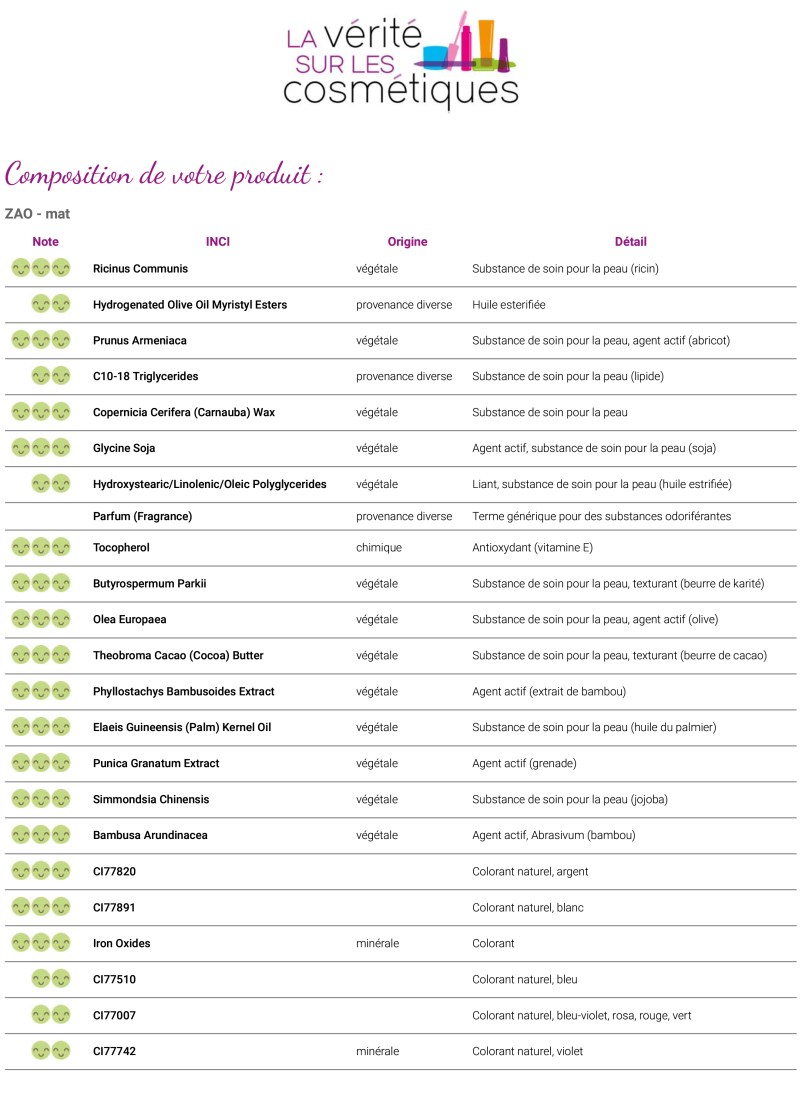This screenshot has width=809, height=1096.
Task: Click the rating icons for Bambusa Arundinacea
Action: tap(41, 834)
